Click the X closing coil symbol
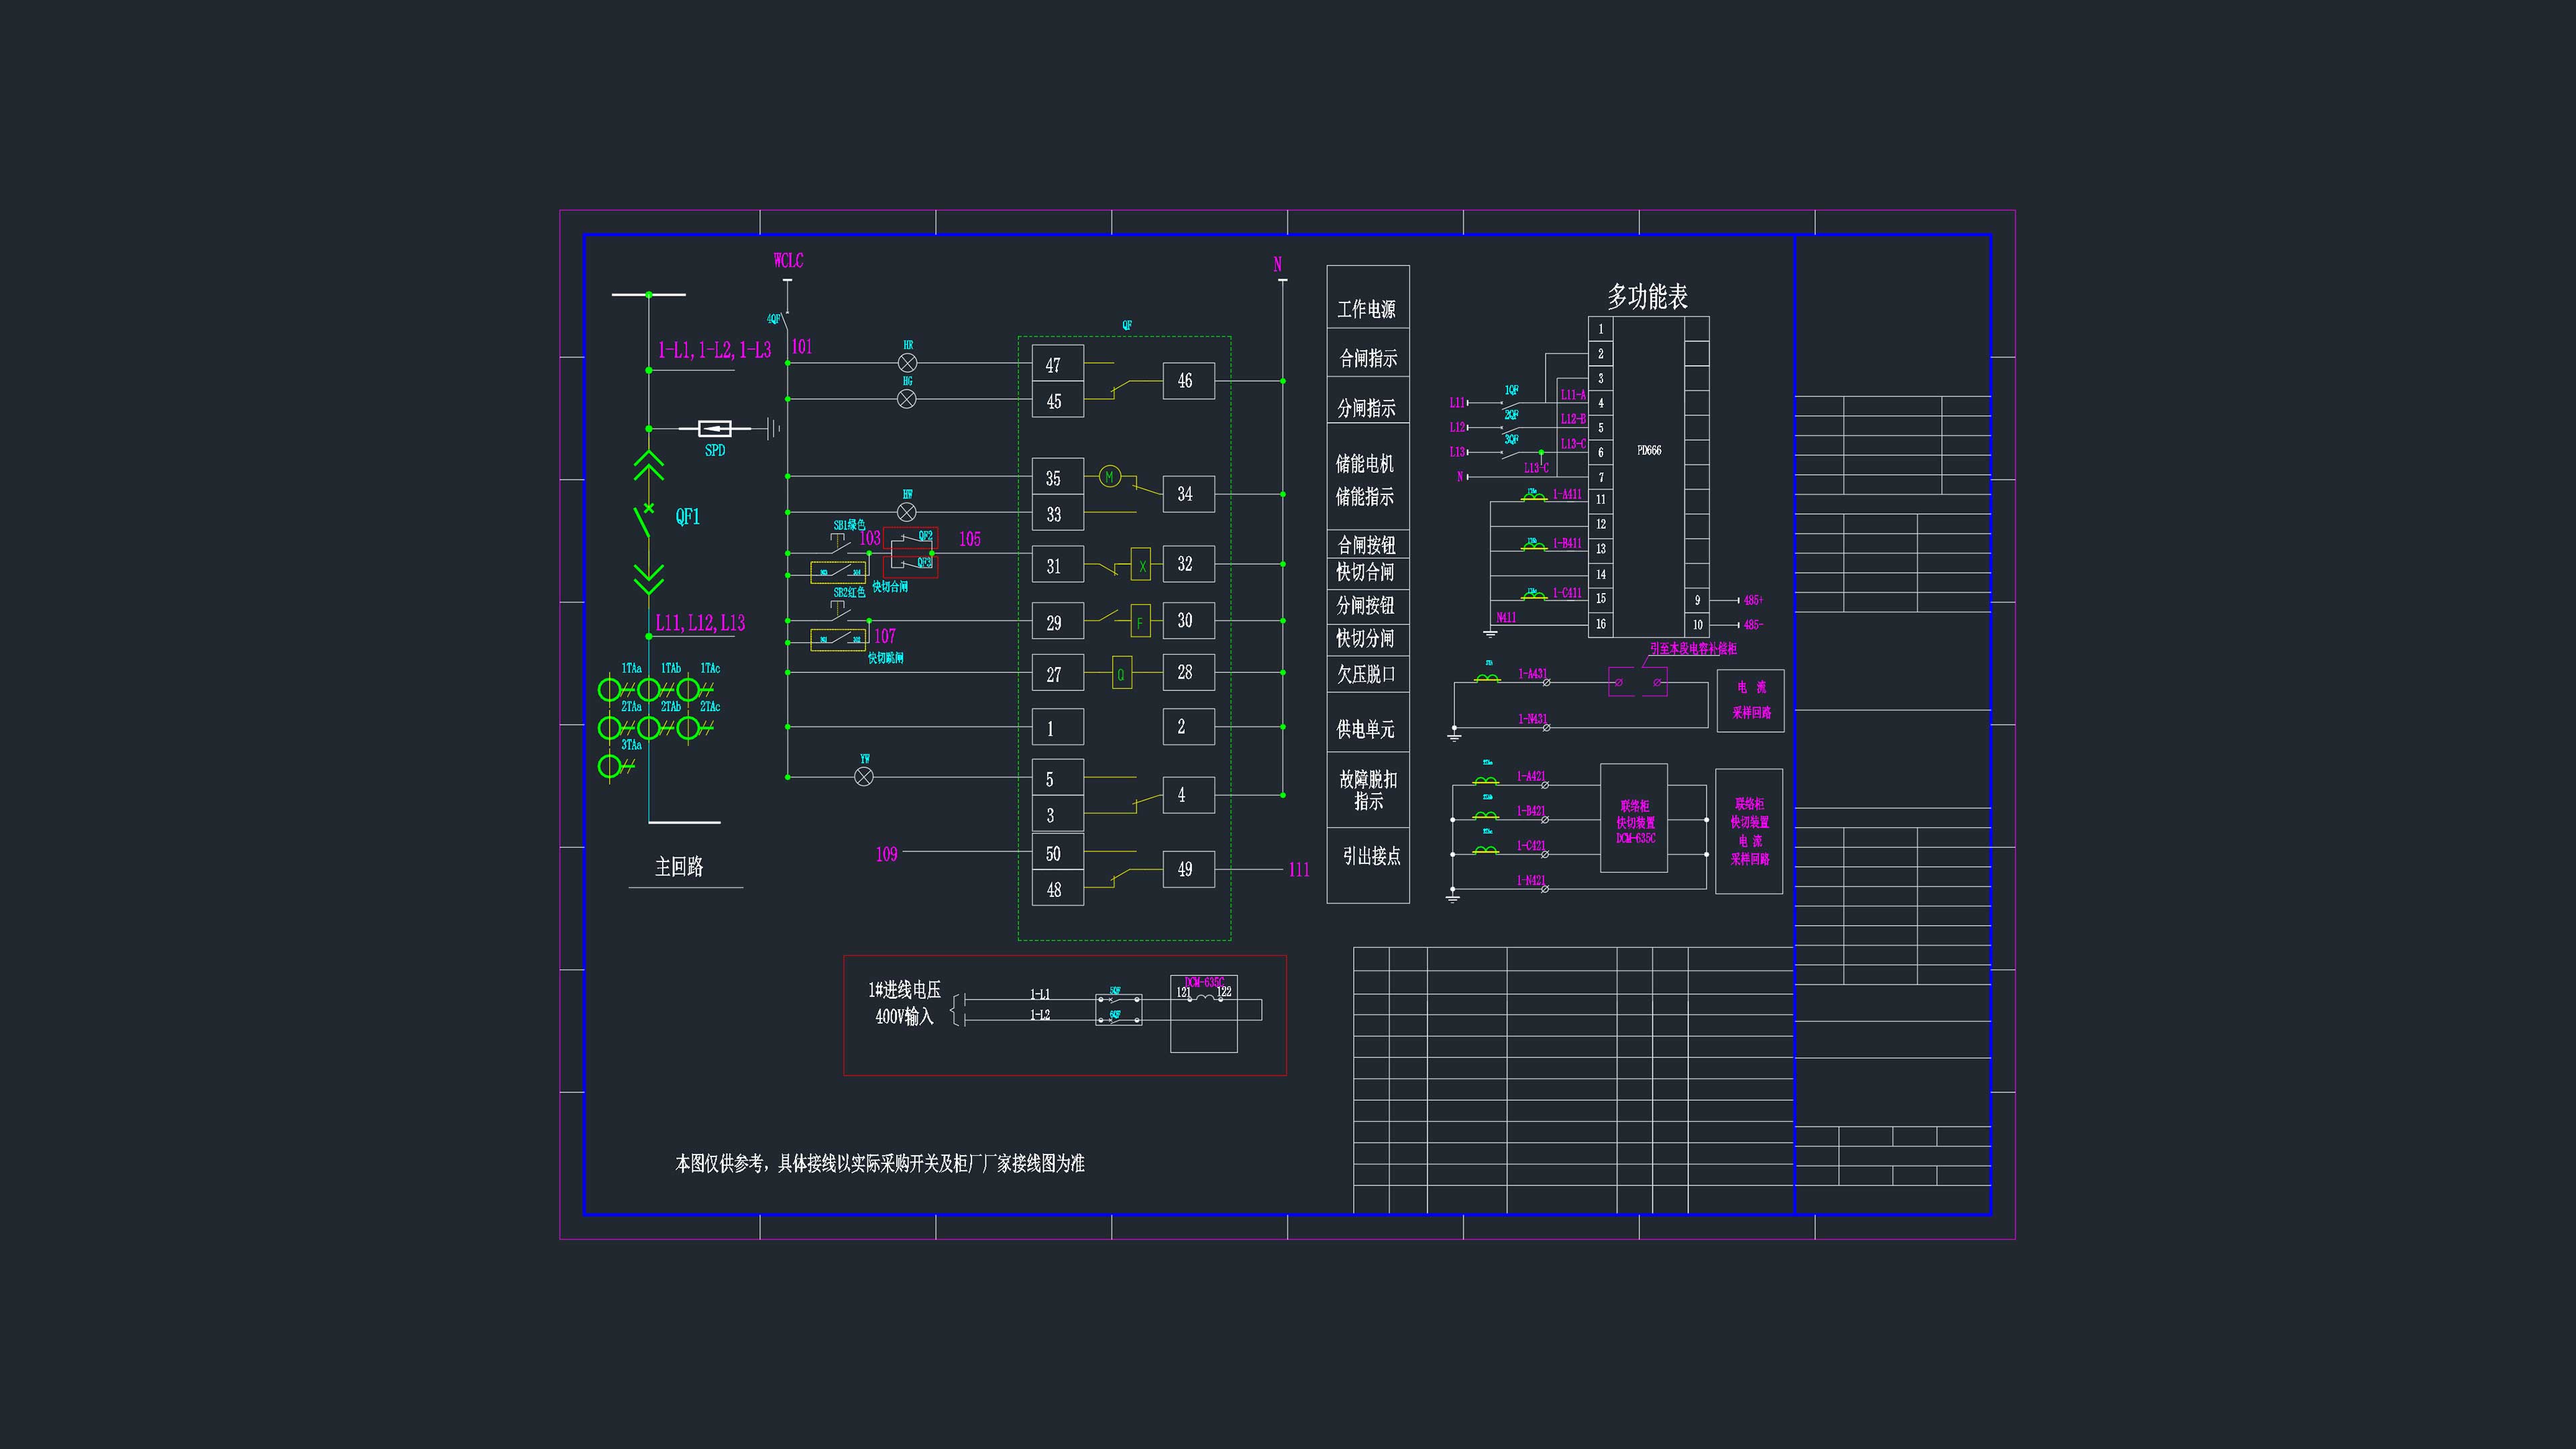 tap(1141, 565)
